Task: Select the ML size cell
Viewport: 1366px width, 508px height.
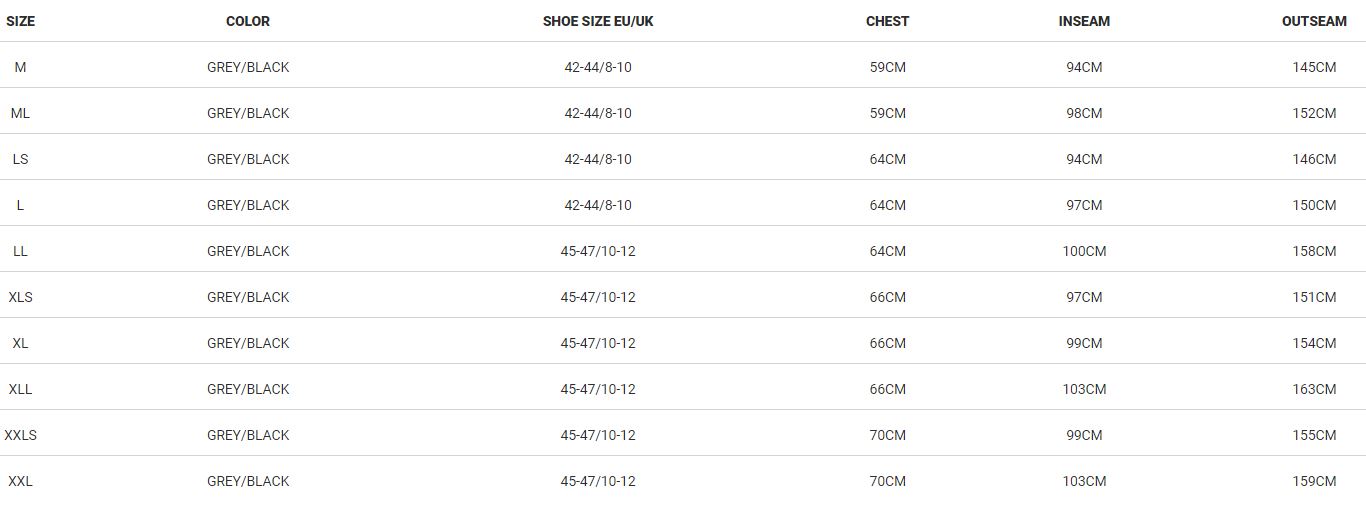Action: [20, 113]
